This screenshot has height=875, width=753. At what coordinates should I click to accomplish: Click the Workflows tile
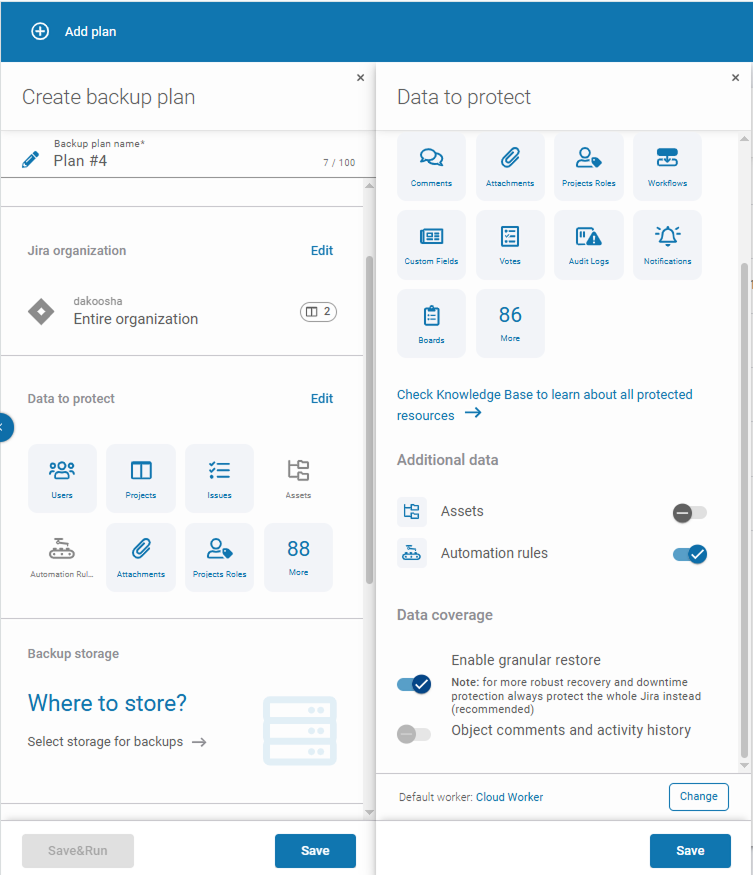coord(668,166)
